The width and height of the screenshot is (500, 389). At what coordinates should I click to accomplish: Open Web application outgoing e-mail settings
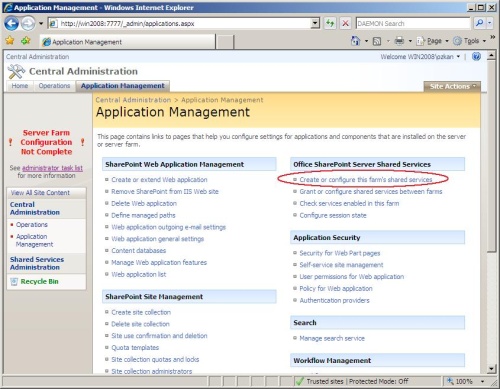point(168,227)
